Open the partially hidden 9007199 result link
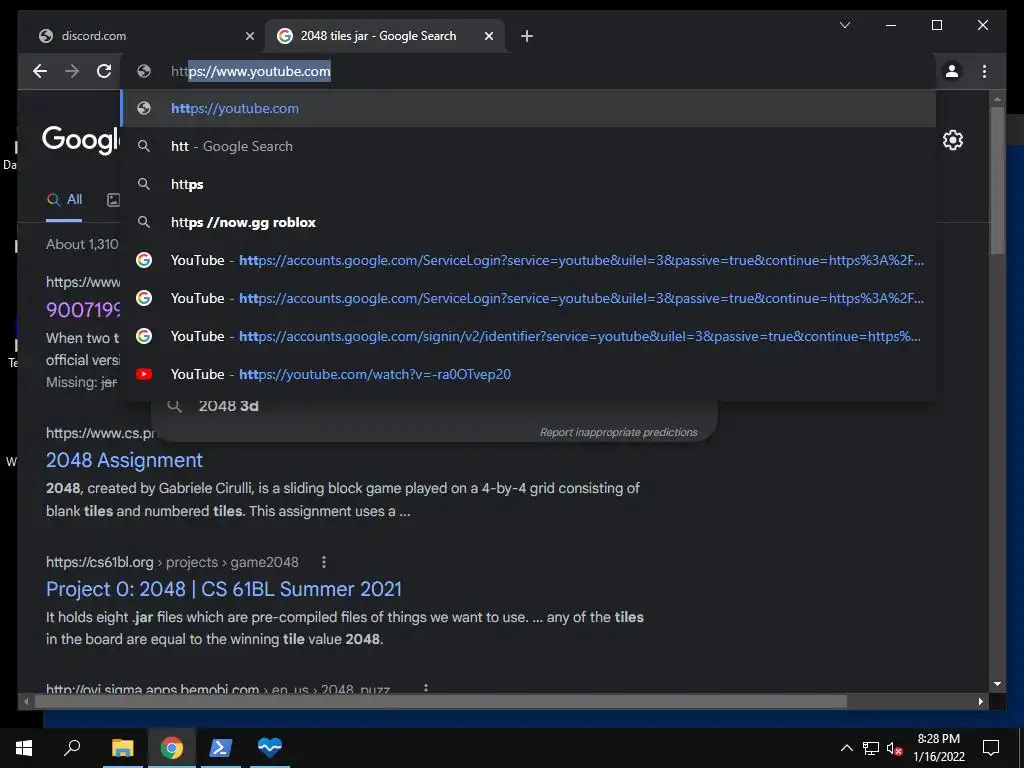Viewport: 1024px width, 768px height. pos(82,310)
